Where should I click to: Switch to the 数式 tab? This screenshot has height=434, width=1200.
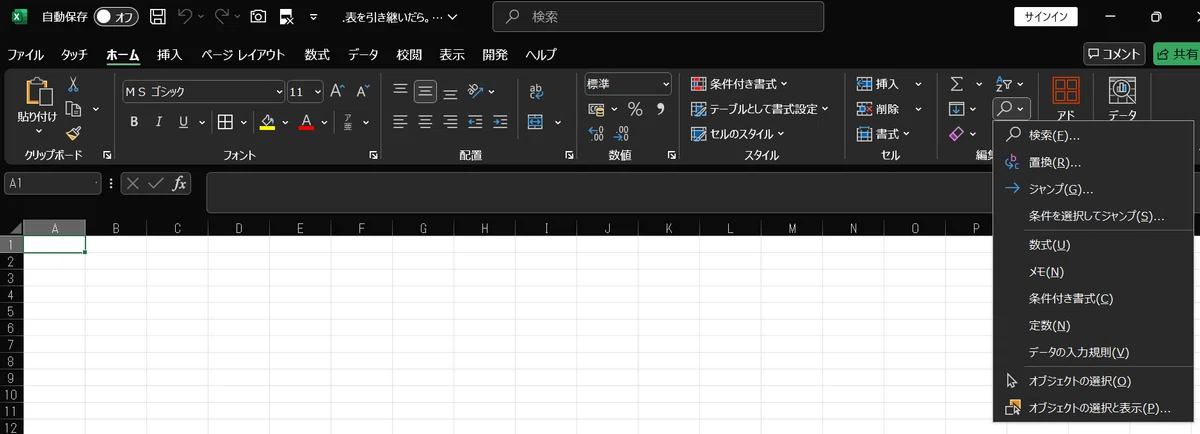tap(317, 54)
